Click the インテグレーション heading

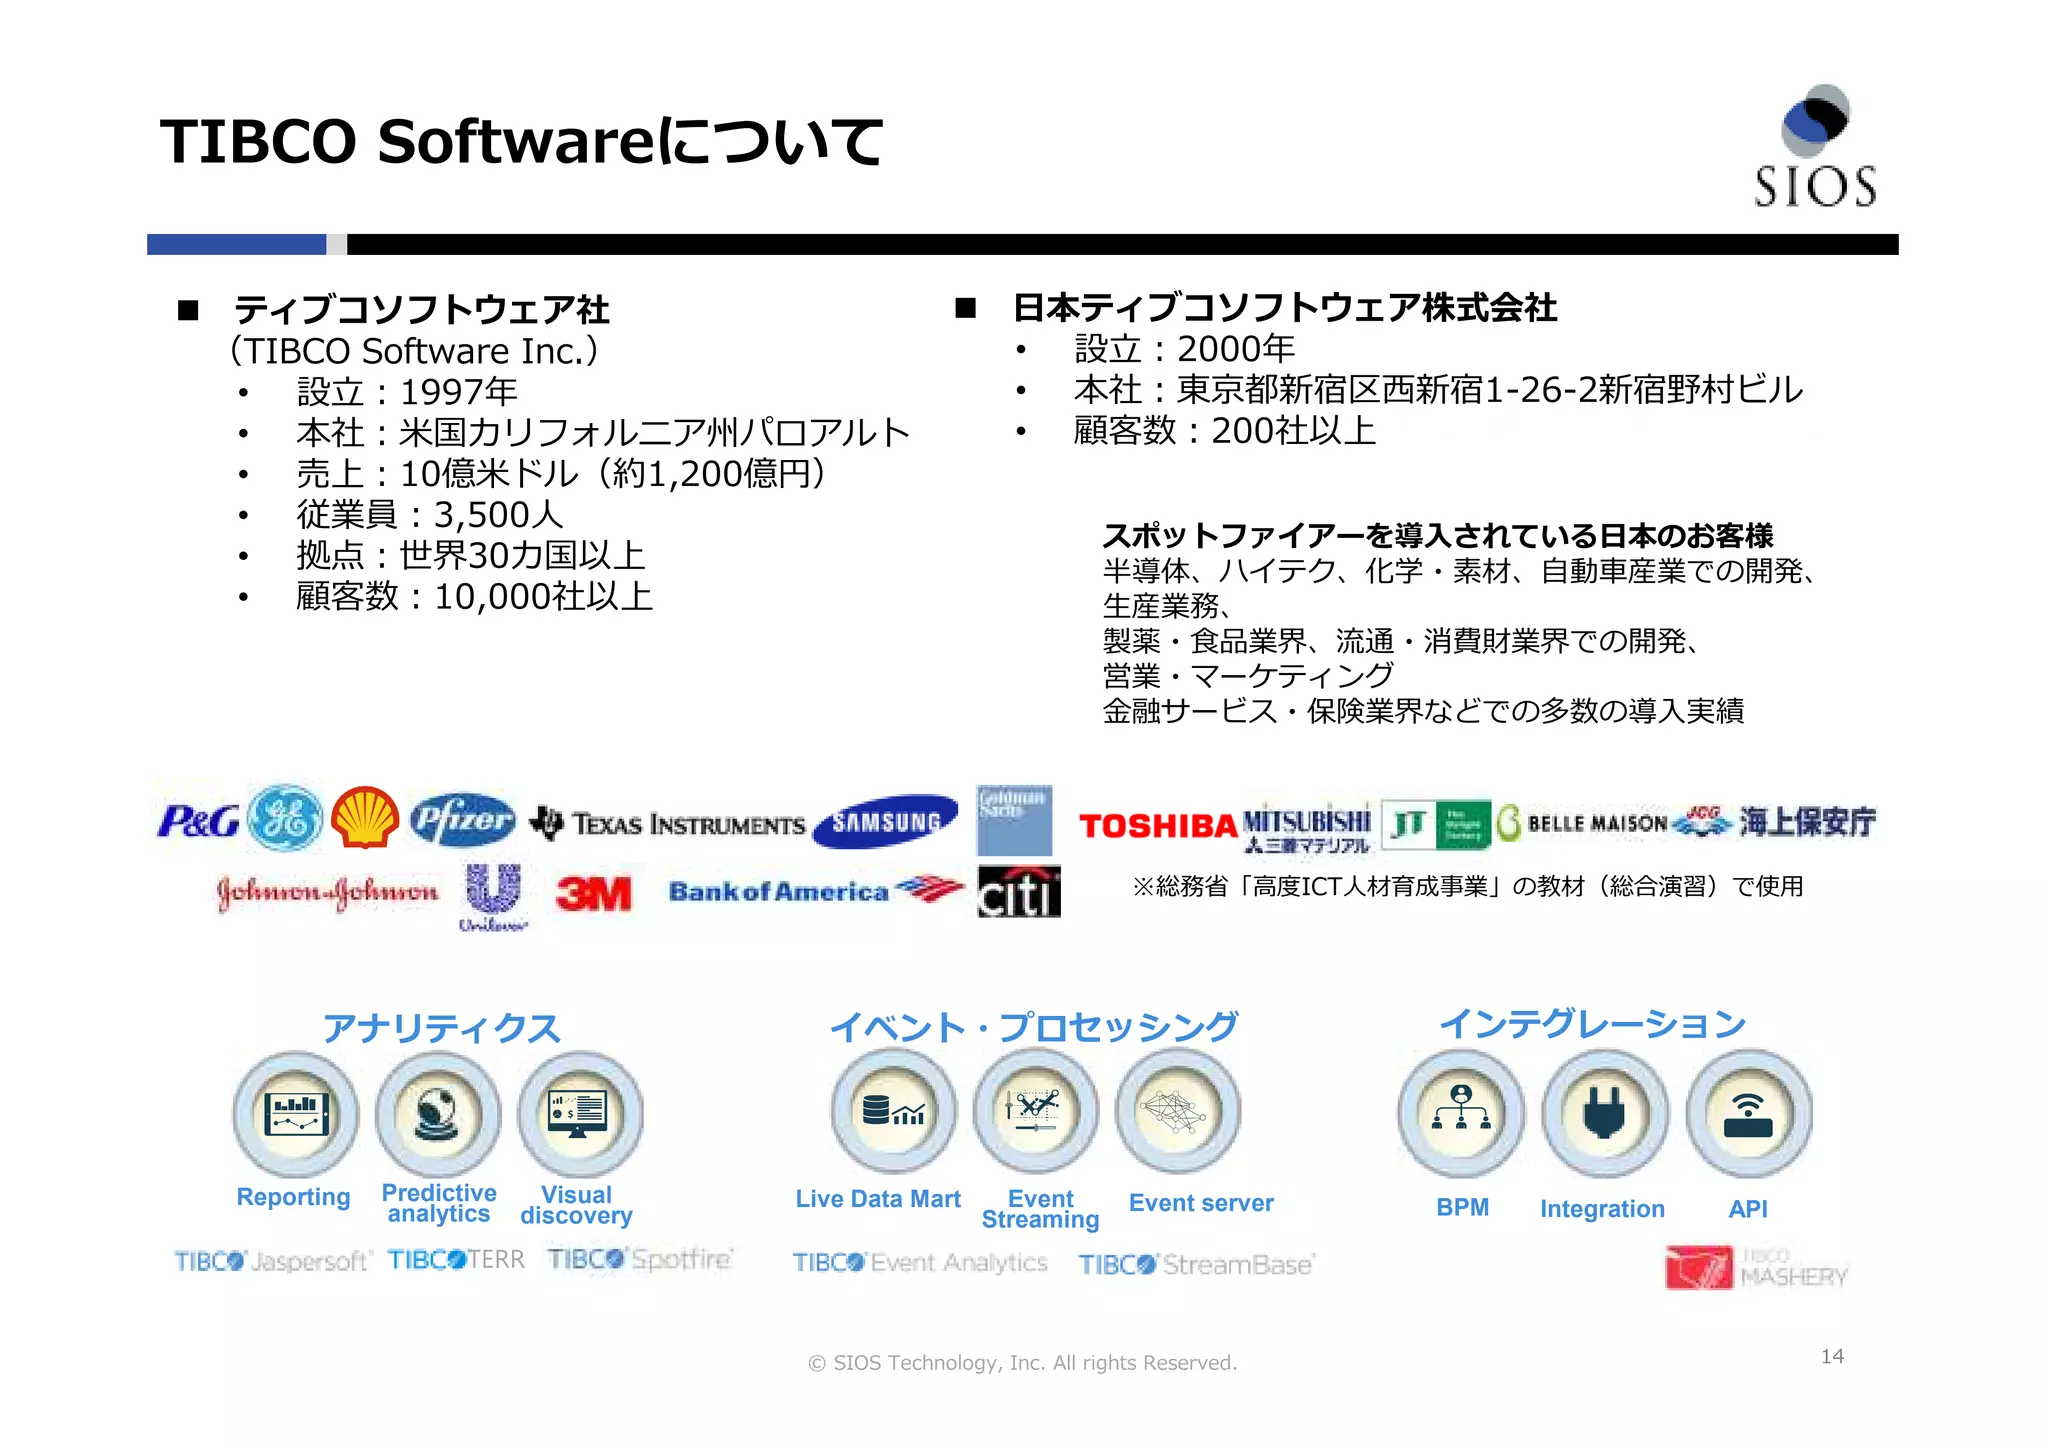click(1592, 1023)
